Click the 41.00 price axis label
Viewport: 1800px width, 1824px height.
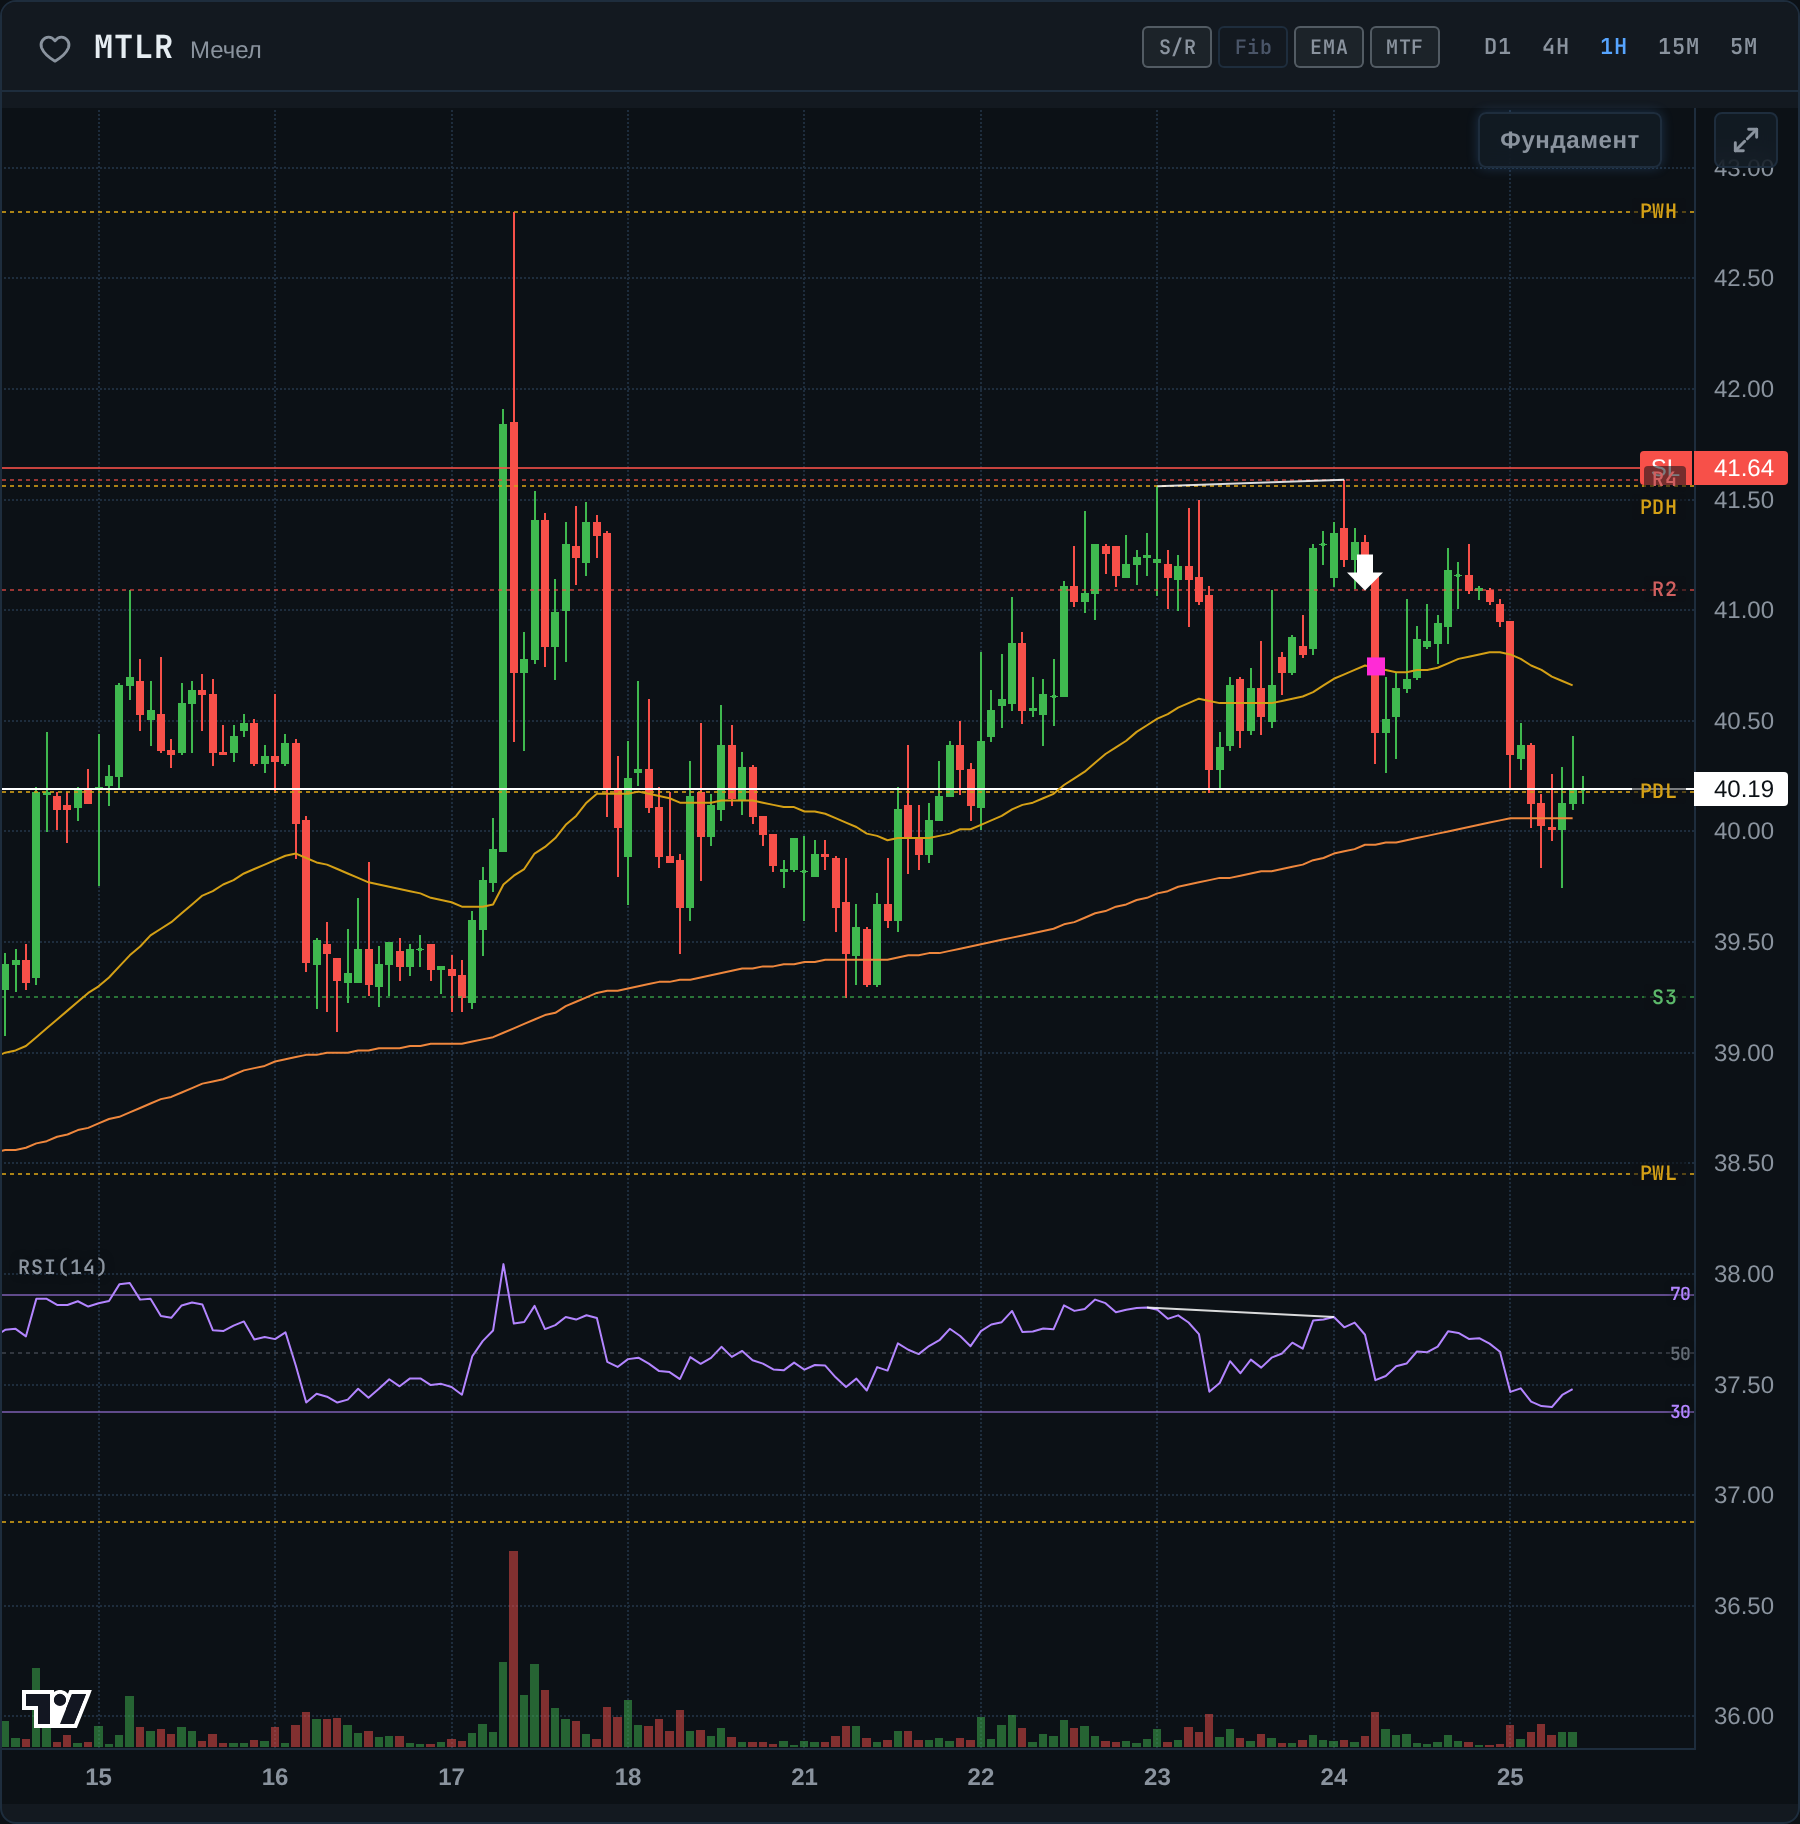click(x=1743, y=610)
